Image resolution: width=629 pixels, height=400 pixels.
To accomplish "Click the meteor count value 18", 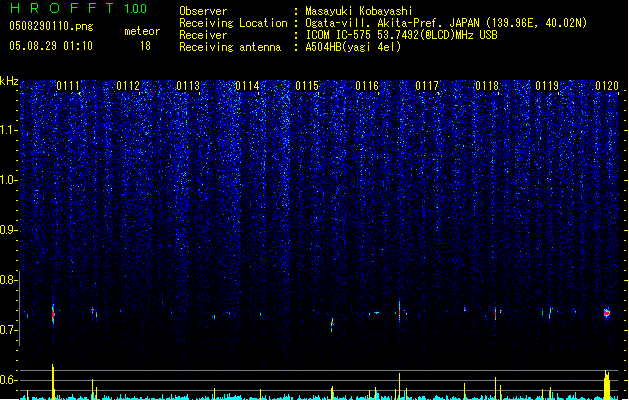I will click(x=145, y=46).
